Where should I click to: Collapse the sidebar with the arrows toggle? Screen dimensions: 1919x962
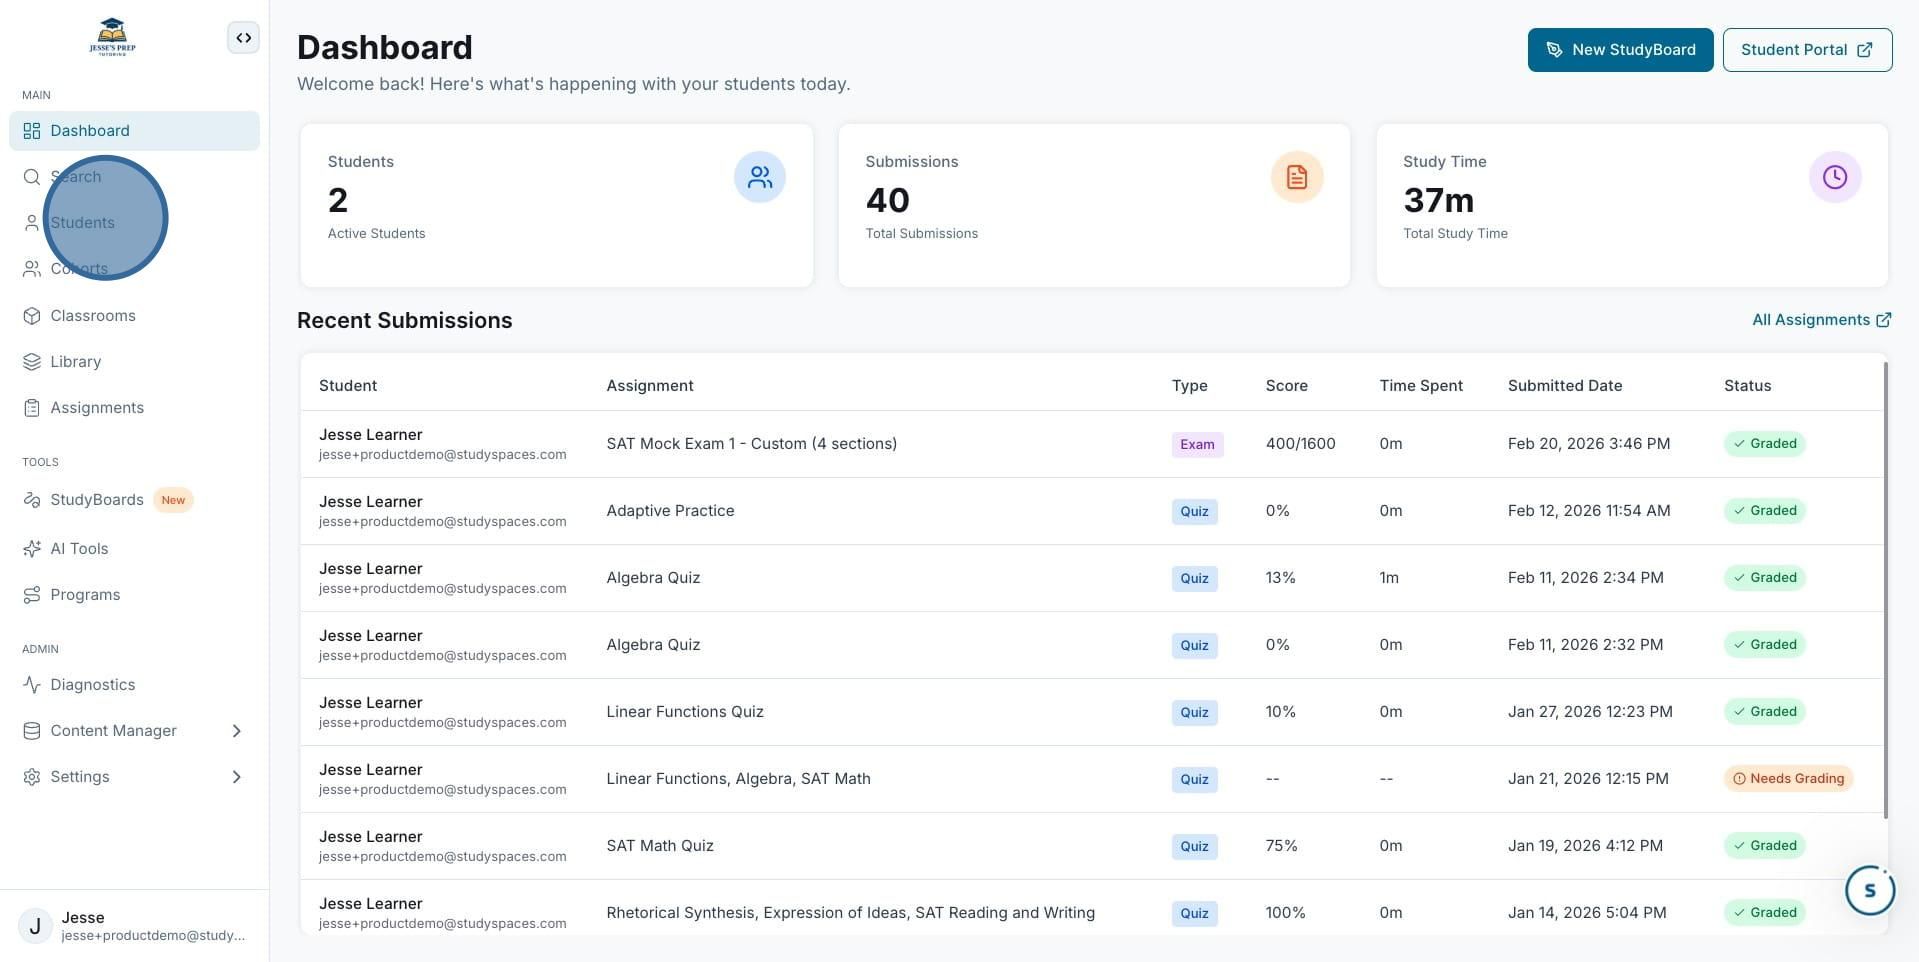(x=243, y=38)
